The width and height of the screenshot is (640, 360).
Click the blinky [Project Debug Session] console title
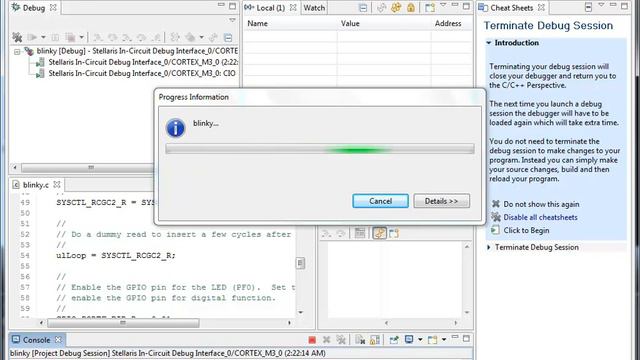coord(167,353)
